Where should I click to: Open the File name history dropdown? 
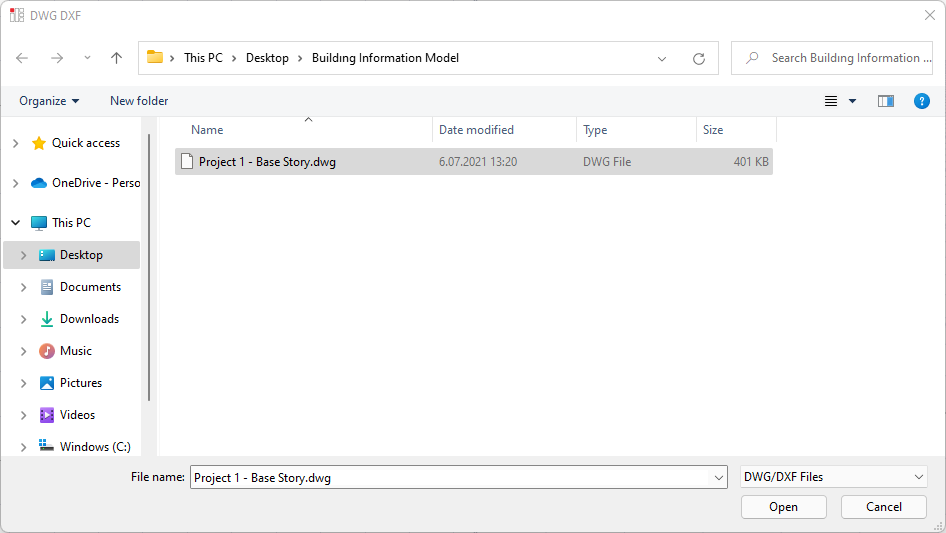click(x=718, y=478)
